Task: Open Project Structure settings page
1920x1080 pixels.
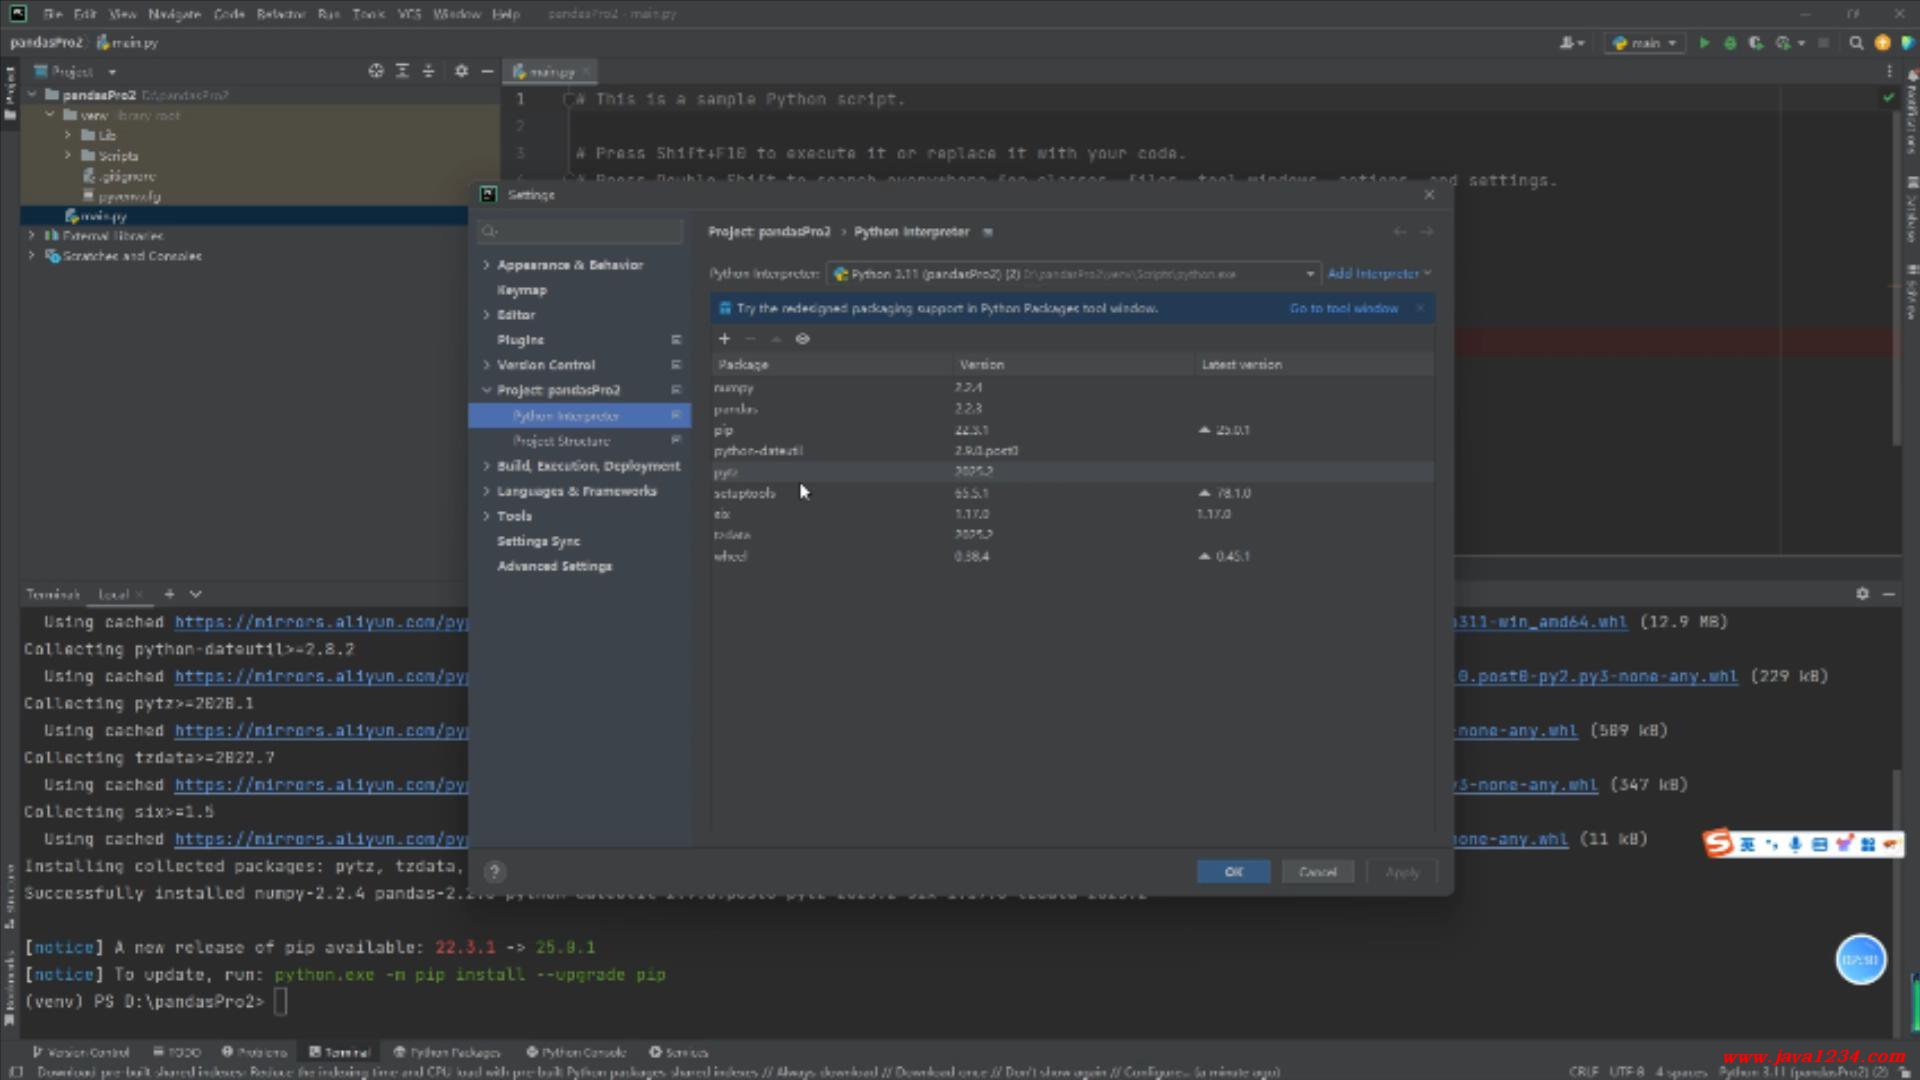Action: (x=561, y=441)
